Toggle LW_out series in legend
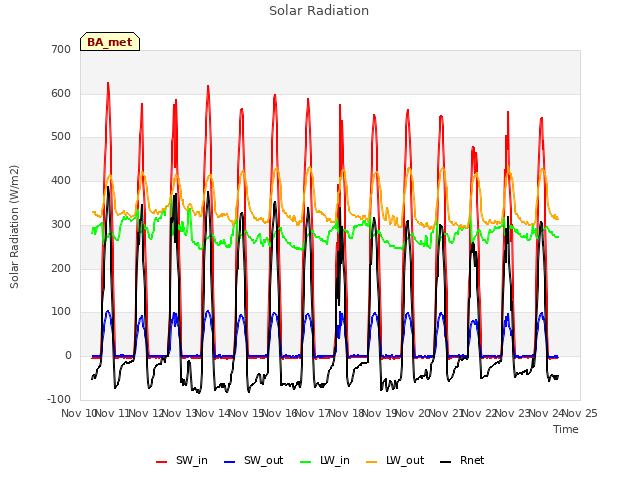Image resolution: width=640 pixels, height=480 pixels. coord(395,460)
